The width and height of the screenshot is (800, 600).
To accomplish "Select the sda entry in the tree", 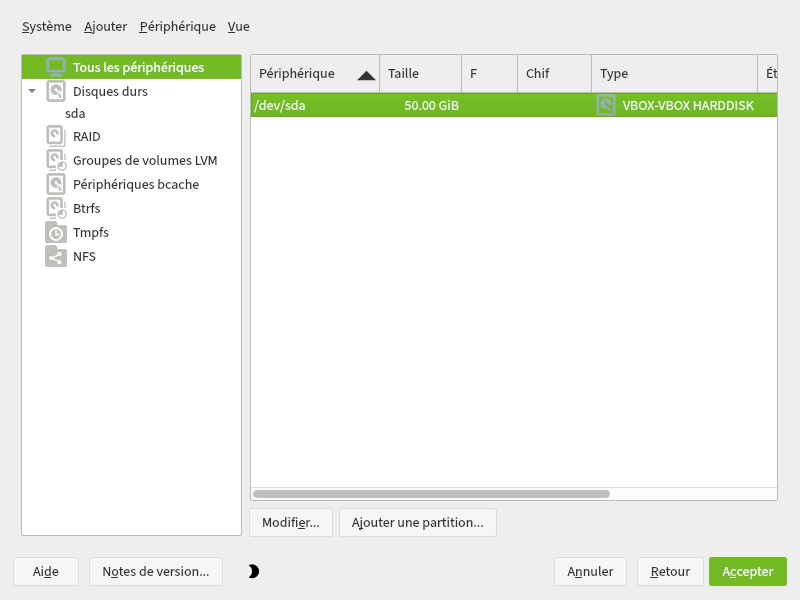I will 75,113.
